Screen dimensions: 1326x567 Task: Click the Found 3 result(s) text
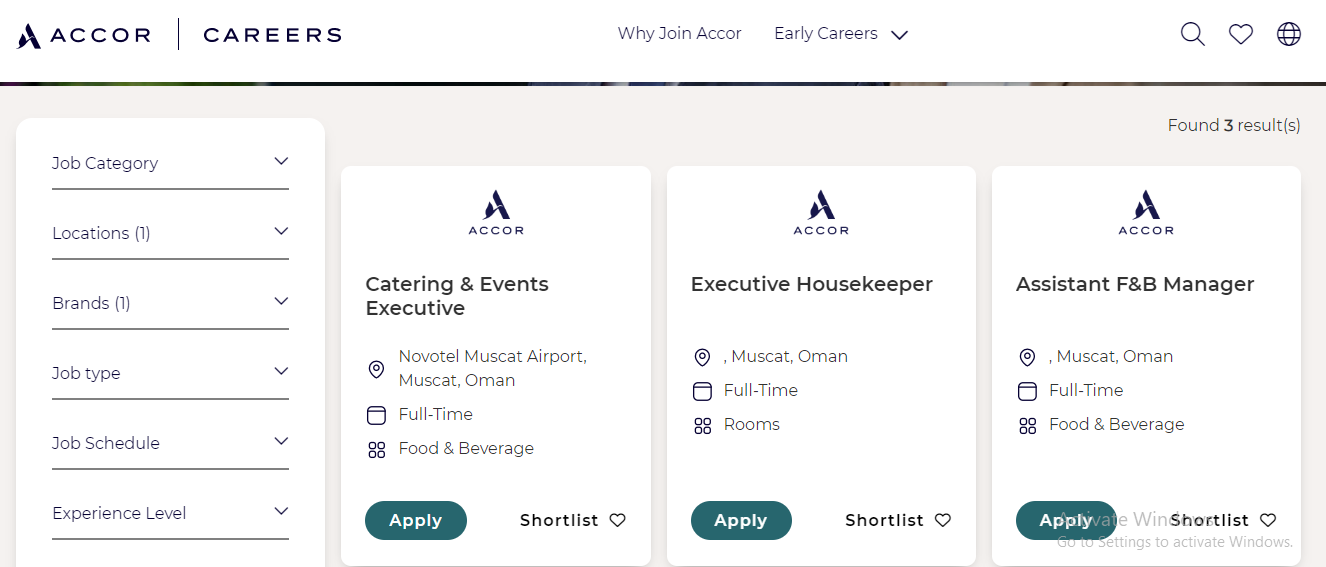coord(1234,126)
